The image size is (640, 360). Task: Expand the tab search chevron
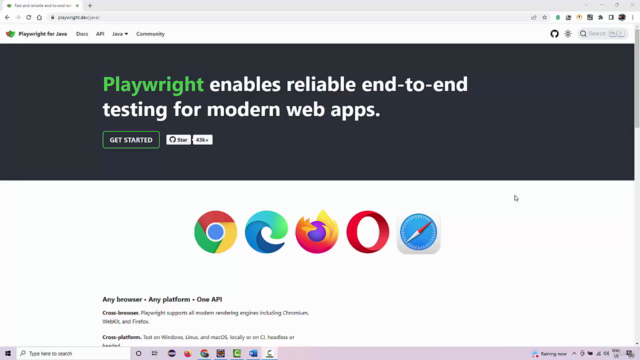coord(586,5)
